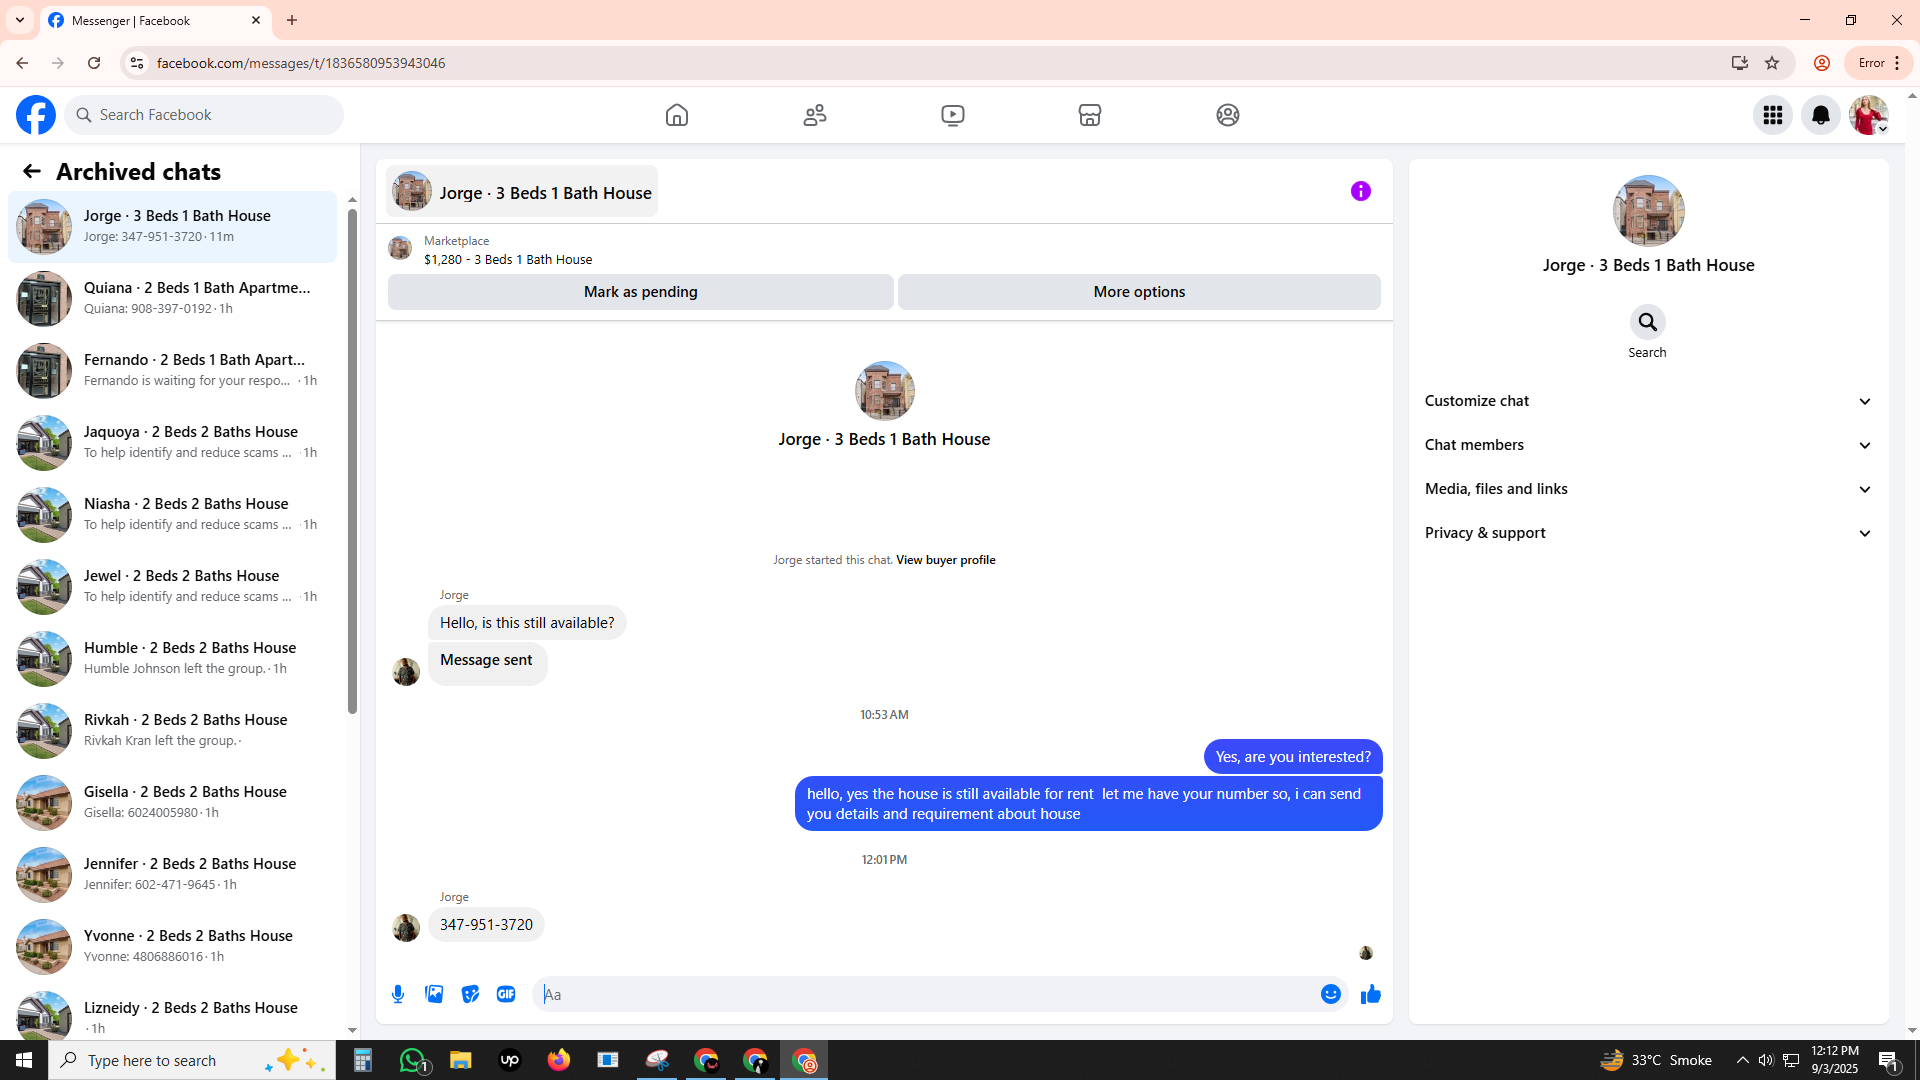Open the weather widget 33°C Smoke

(1656, 1060)
